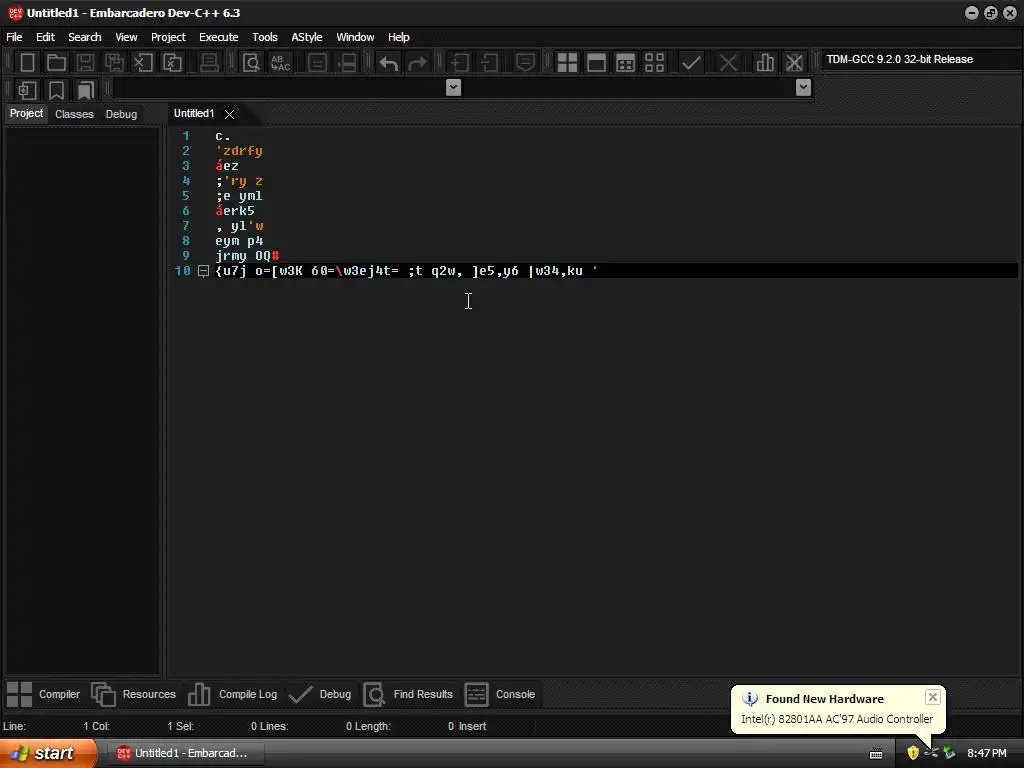The height and width of the screenshot is (768, 1024).
Task: Open the Compiler bottom panel
Action: [43, 694]
